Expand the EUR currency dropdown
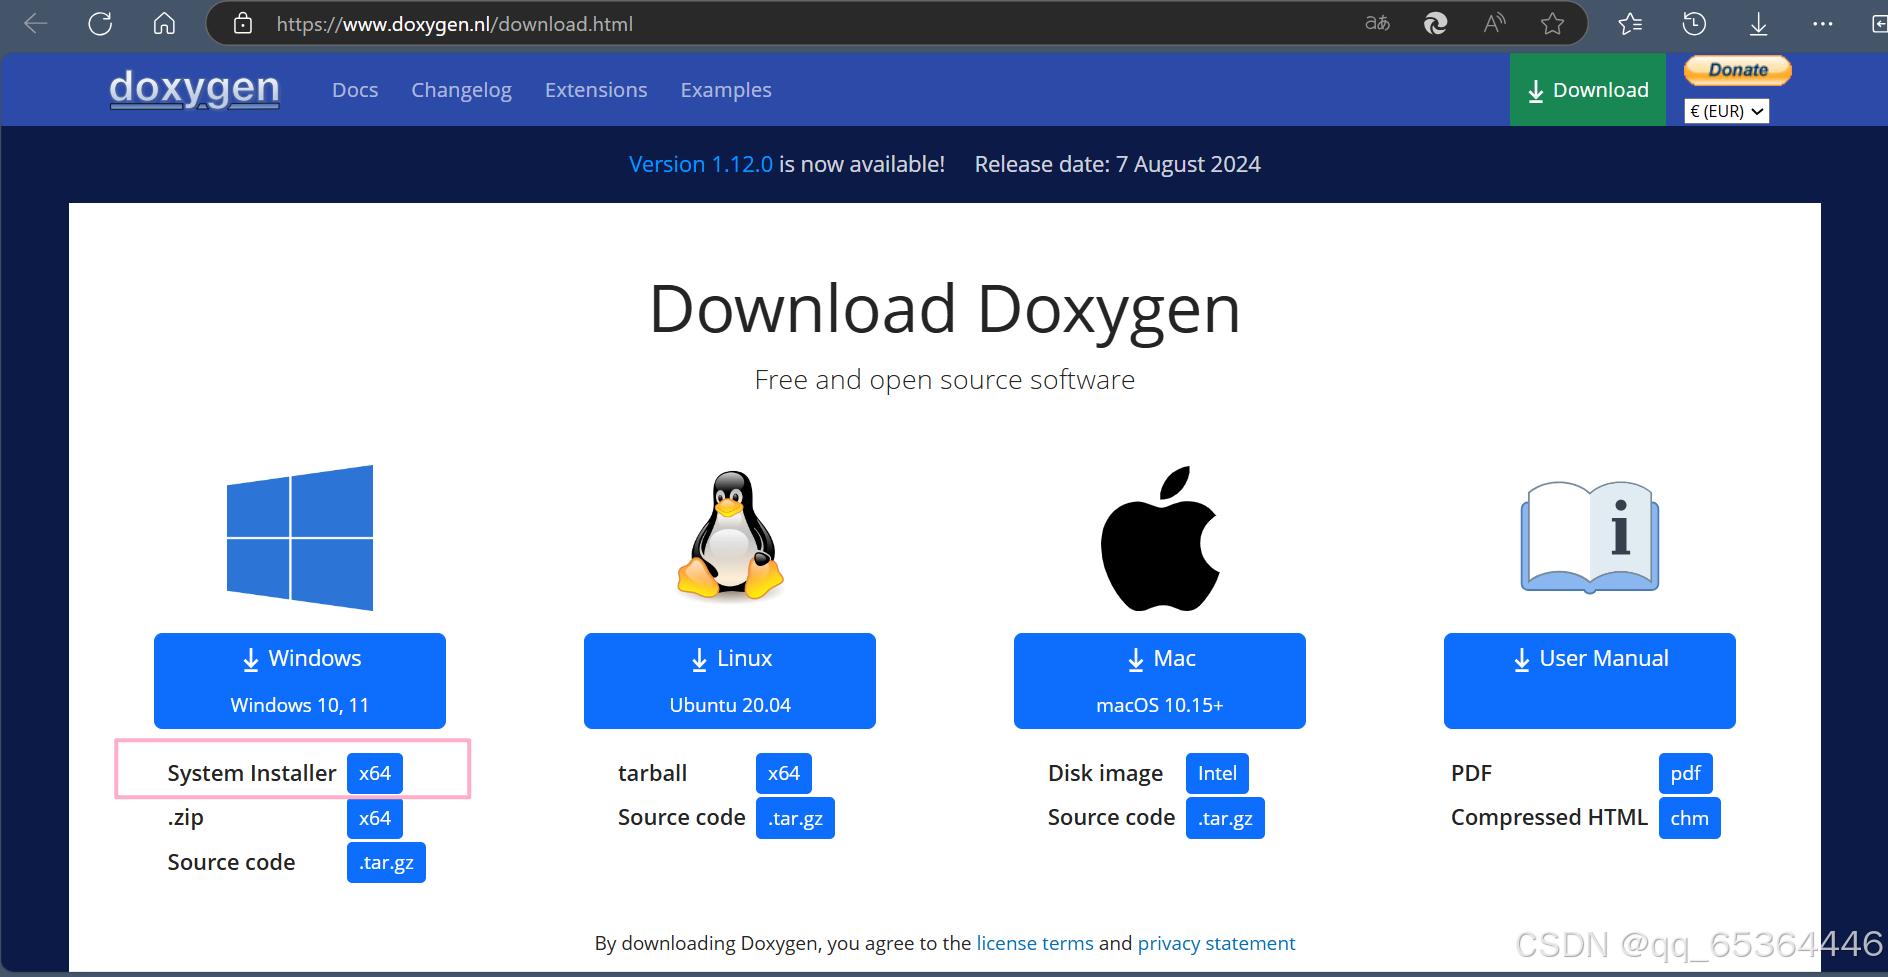This screenshot has height=977, width=1888. pos(1727,111)
